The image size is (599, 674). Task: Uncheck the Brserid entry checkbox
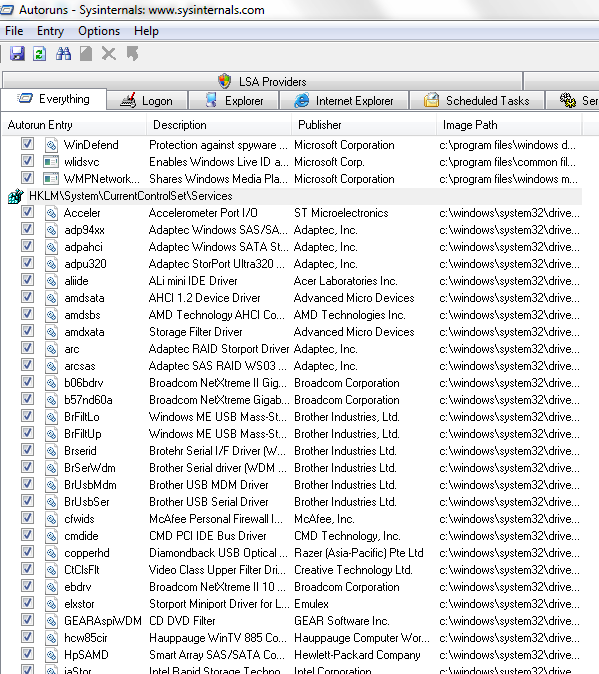pyautogui.click(x=28, y=449)
